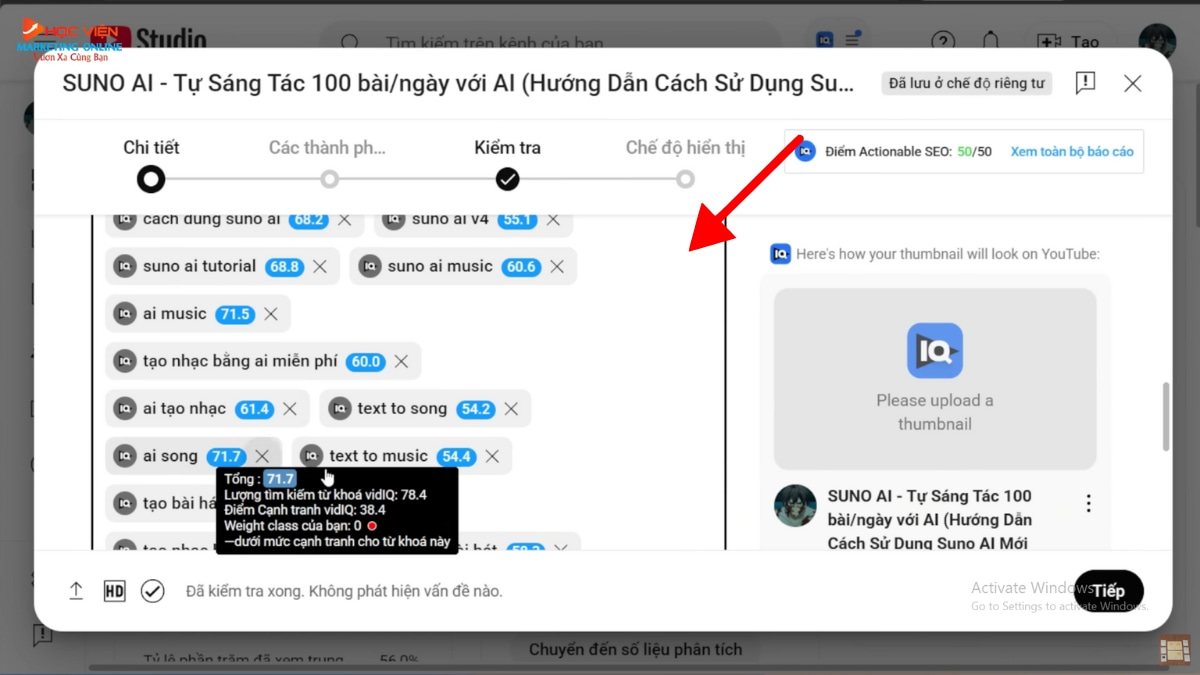Click the "Đã lưu ở chế độ riêng tư" status badge
Viewport: 1200px width, 675px height.
[x=965, y=83]
